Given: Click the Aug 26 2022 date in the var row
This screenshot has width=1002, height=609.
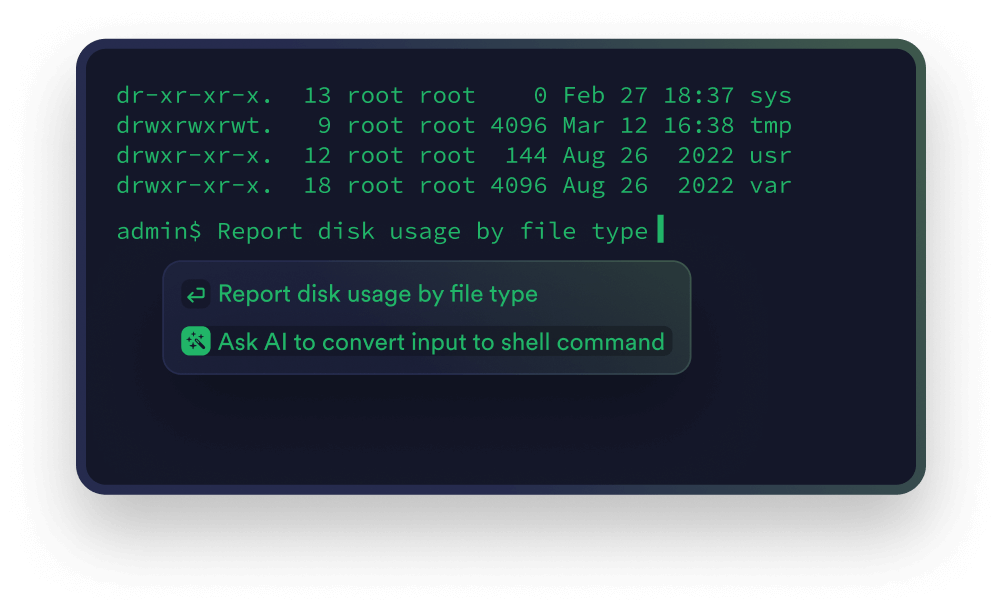Looking at the screenshot, I should coord(648,186).
